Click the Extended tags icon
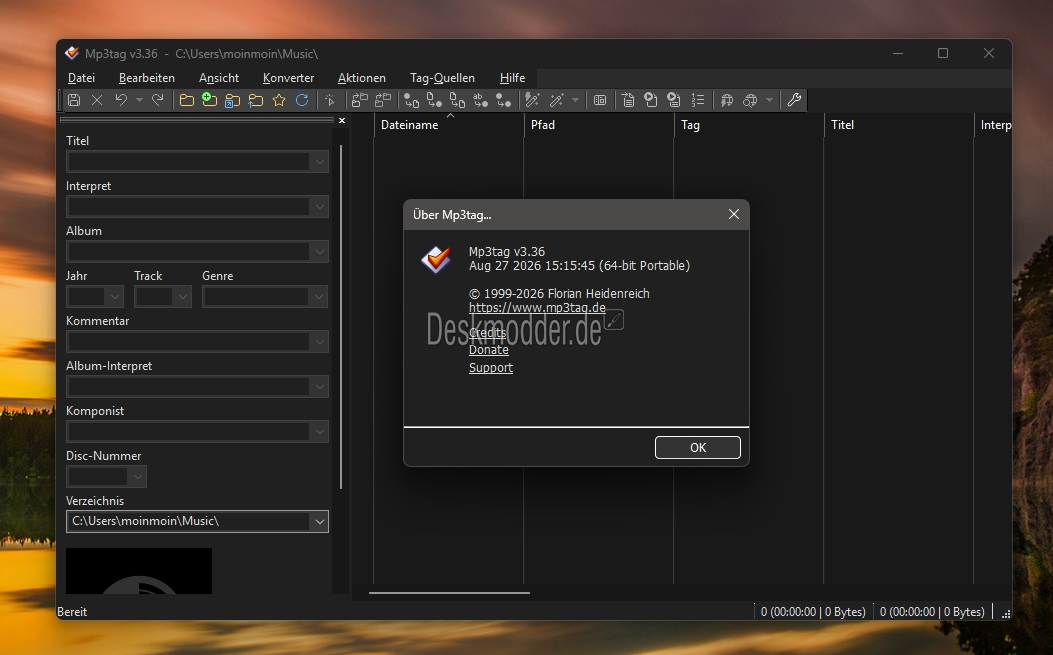The image size is (1053, 655). tap(600, 100)
